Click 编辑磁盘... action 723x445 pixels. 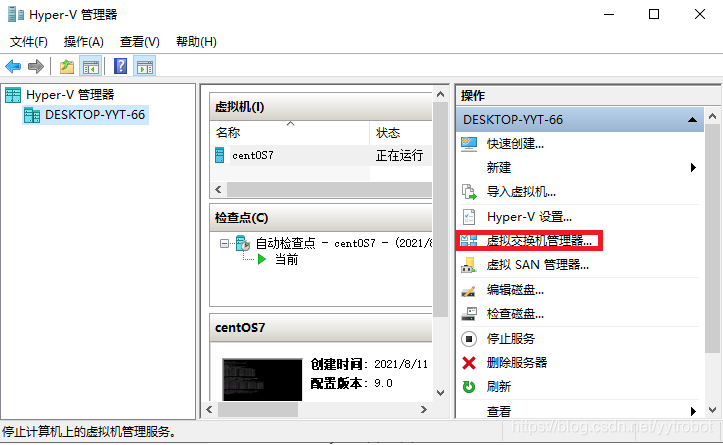(x=515, y=290)
